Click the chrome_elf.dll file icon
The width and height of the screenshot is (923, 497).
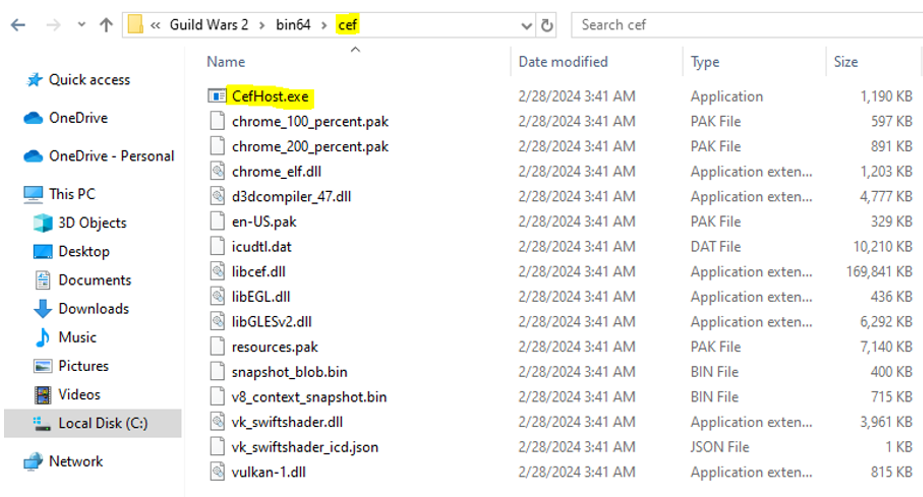click(x=217, y=171)
